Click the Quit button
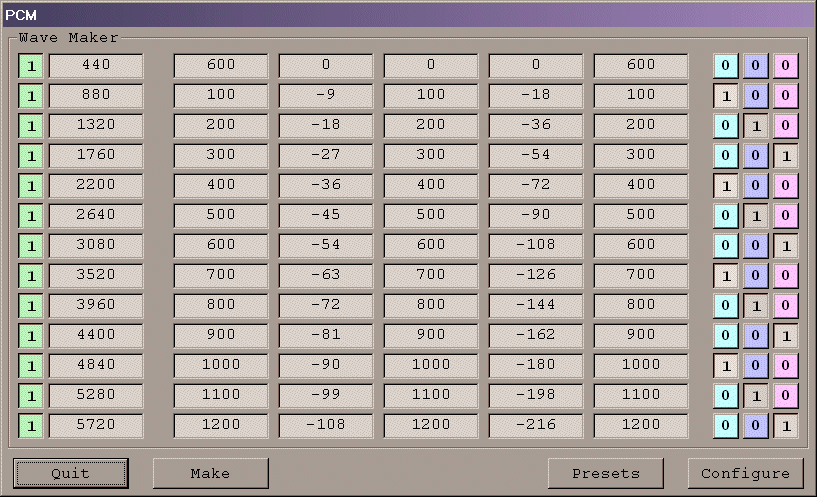 [x=70, y=473]
